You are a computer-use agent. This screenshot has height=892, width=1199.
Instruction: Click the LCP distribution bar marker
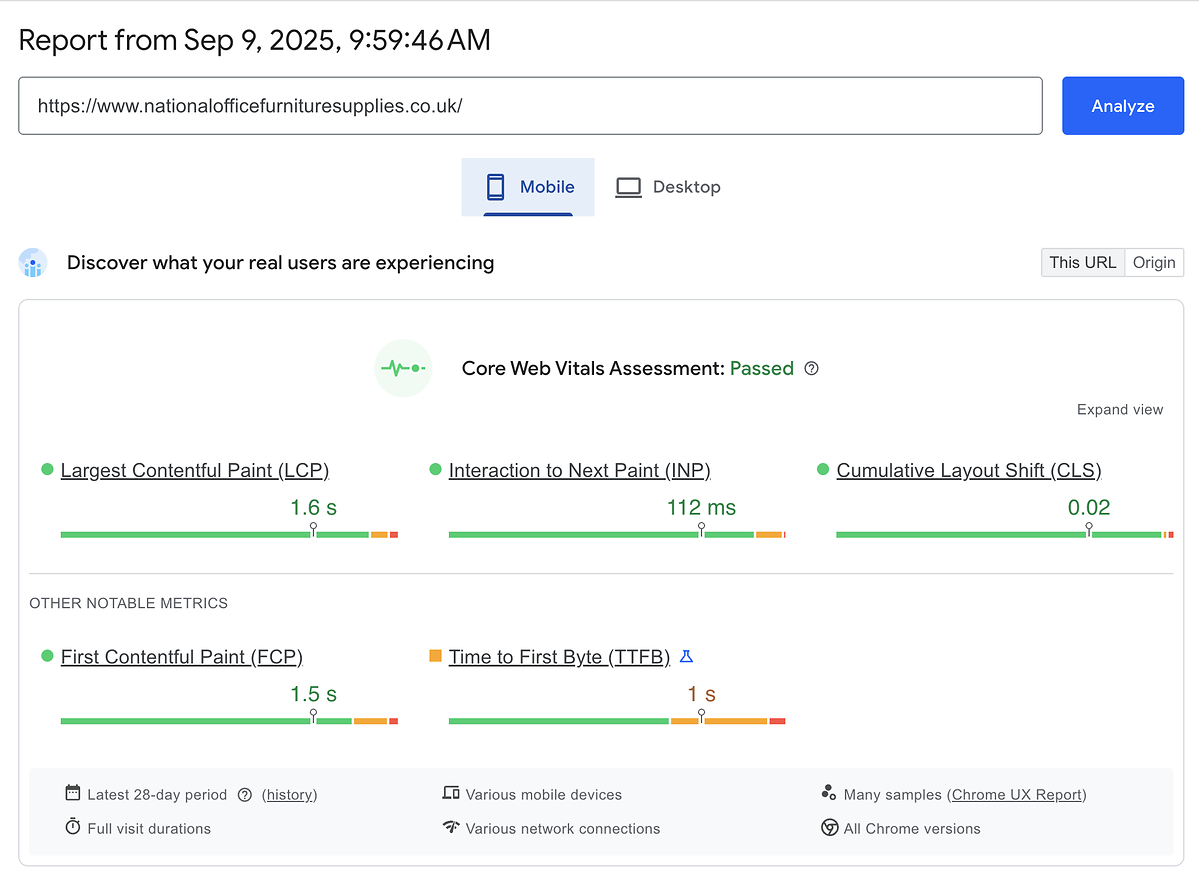314,530
